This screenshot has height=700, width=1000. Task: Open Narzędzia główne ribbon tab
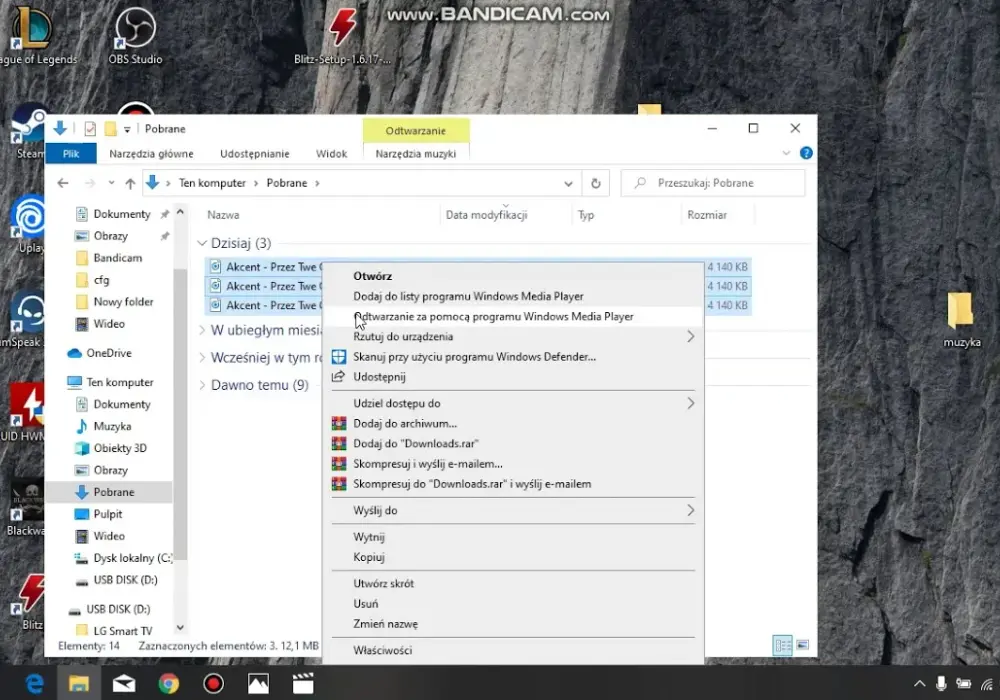coord(151,154)
